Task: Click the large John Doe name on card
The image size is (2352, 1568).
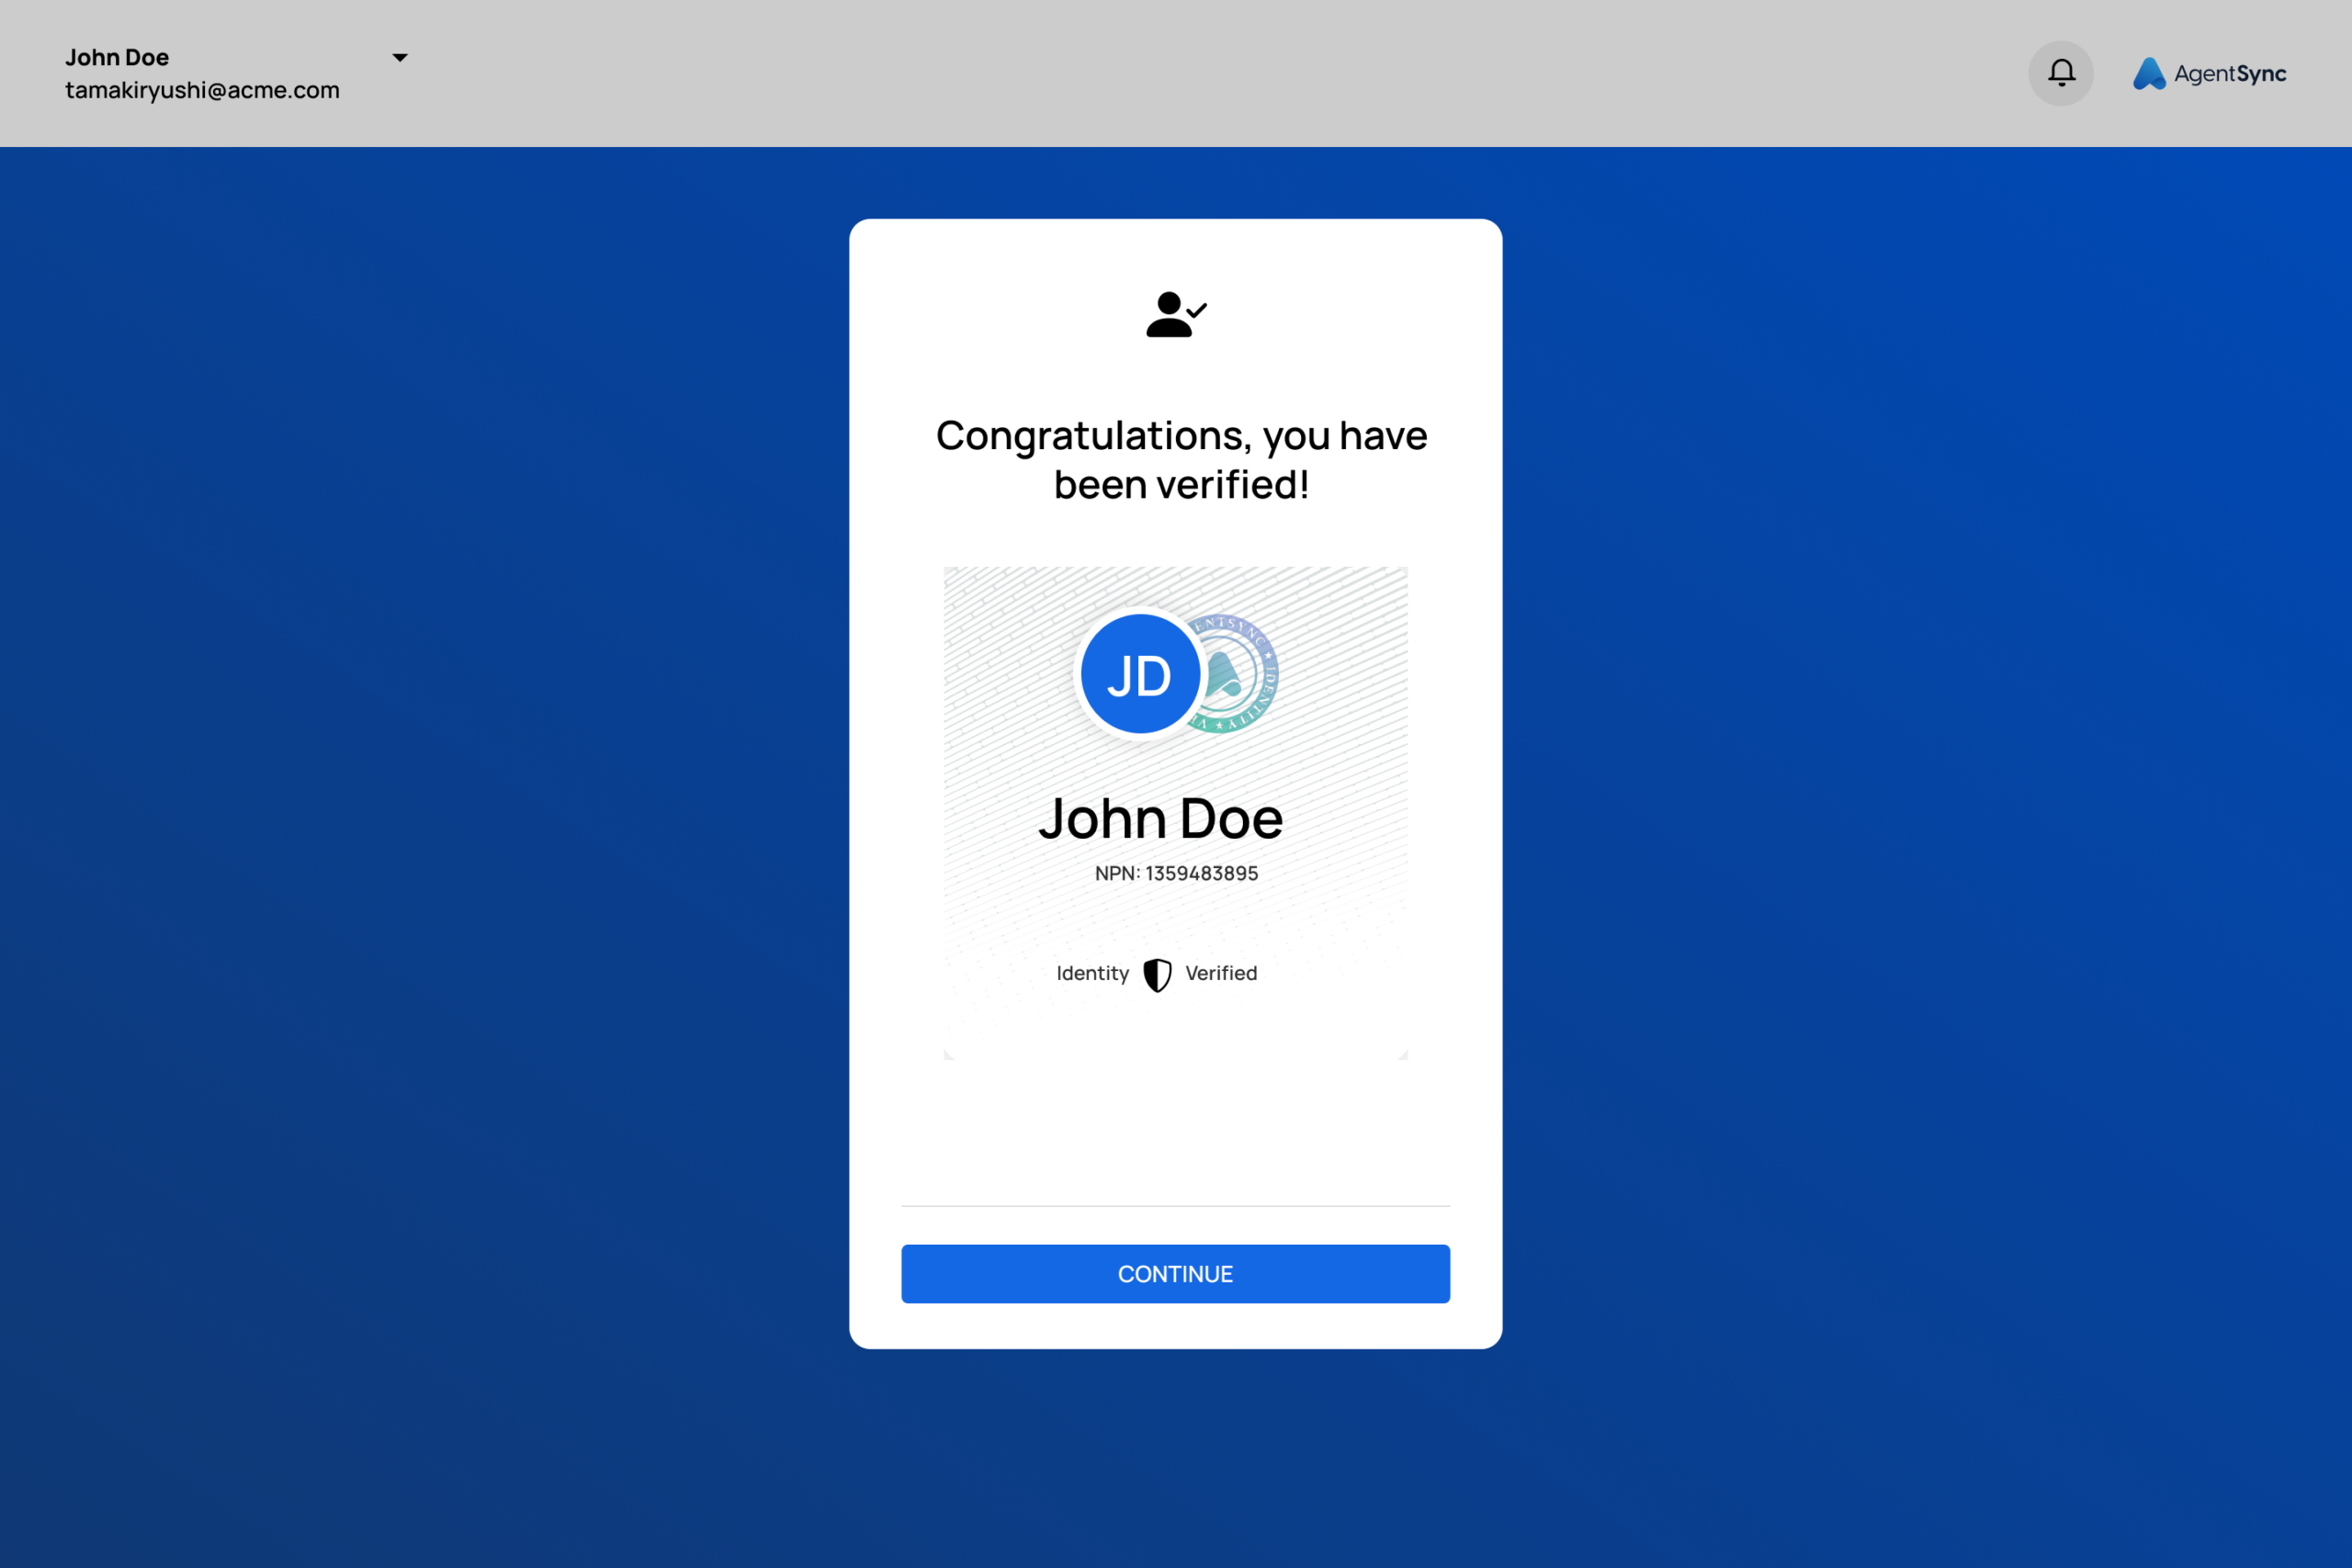Action: [x=1160, y=818]
